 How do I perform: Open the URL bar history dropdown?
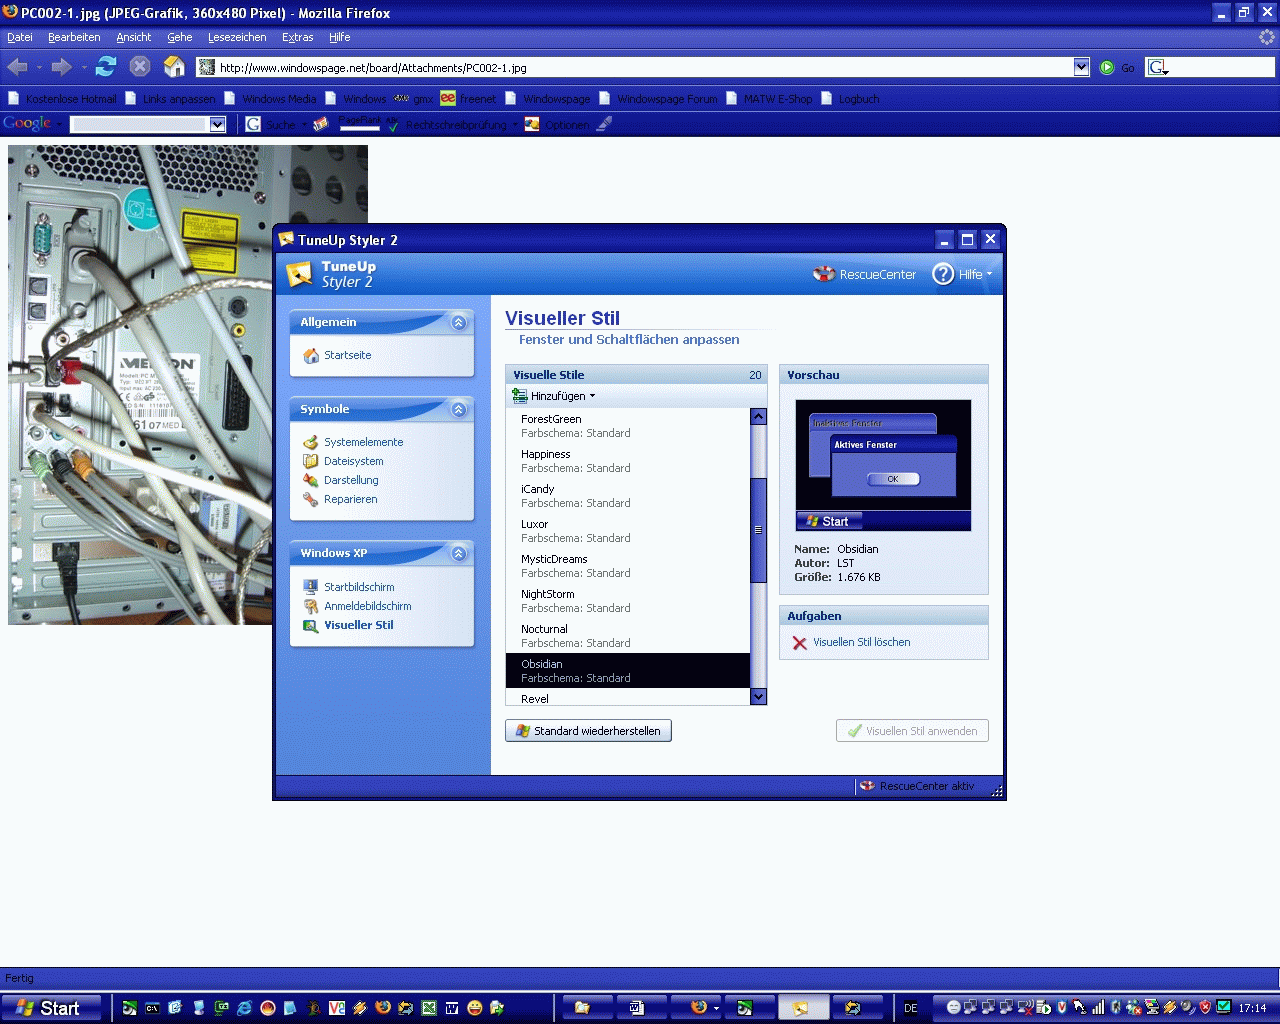coord(1081,67)
